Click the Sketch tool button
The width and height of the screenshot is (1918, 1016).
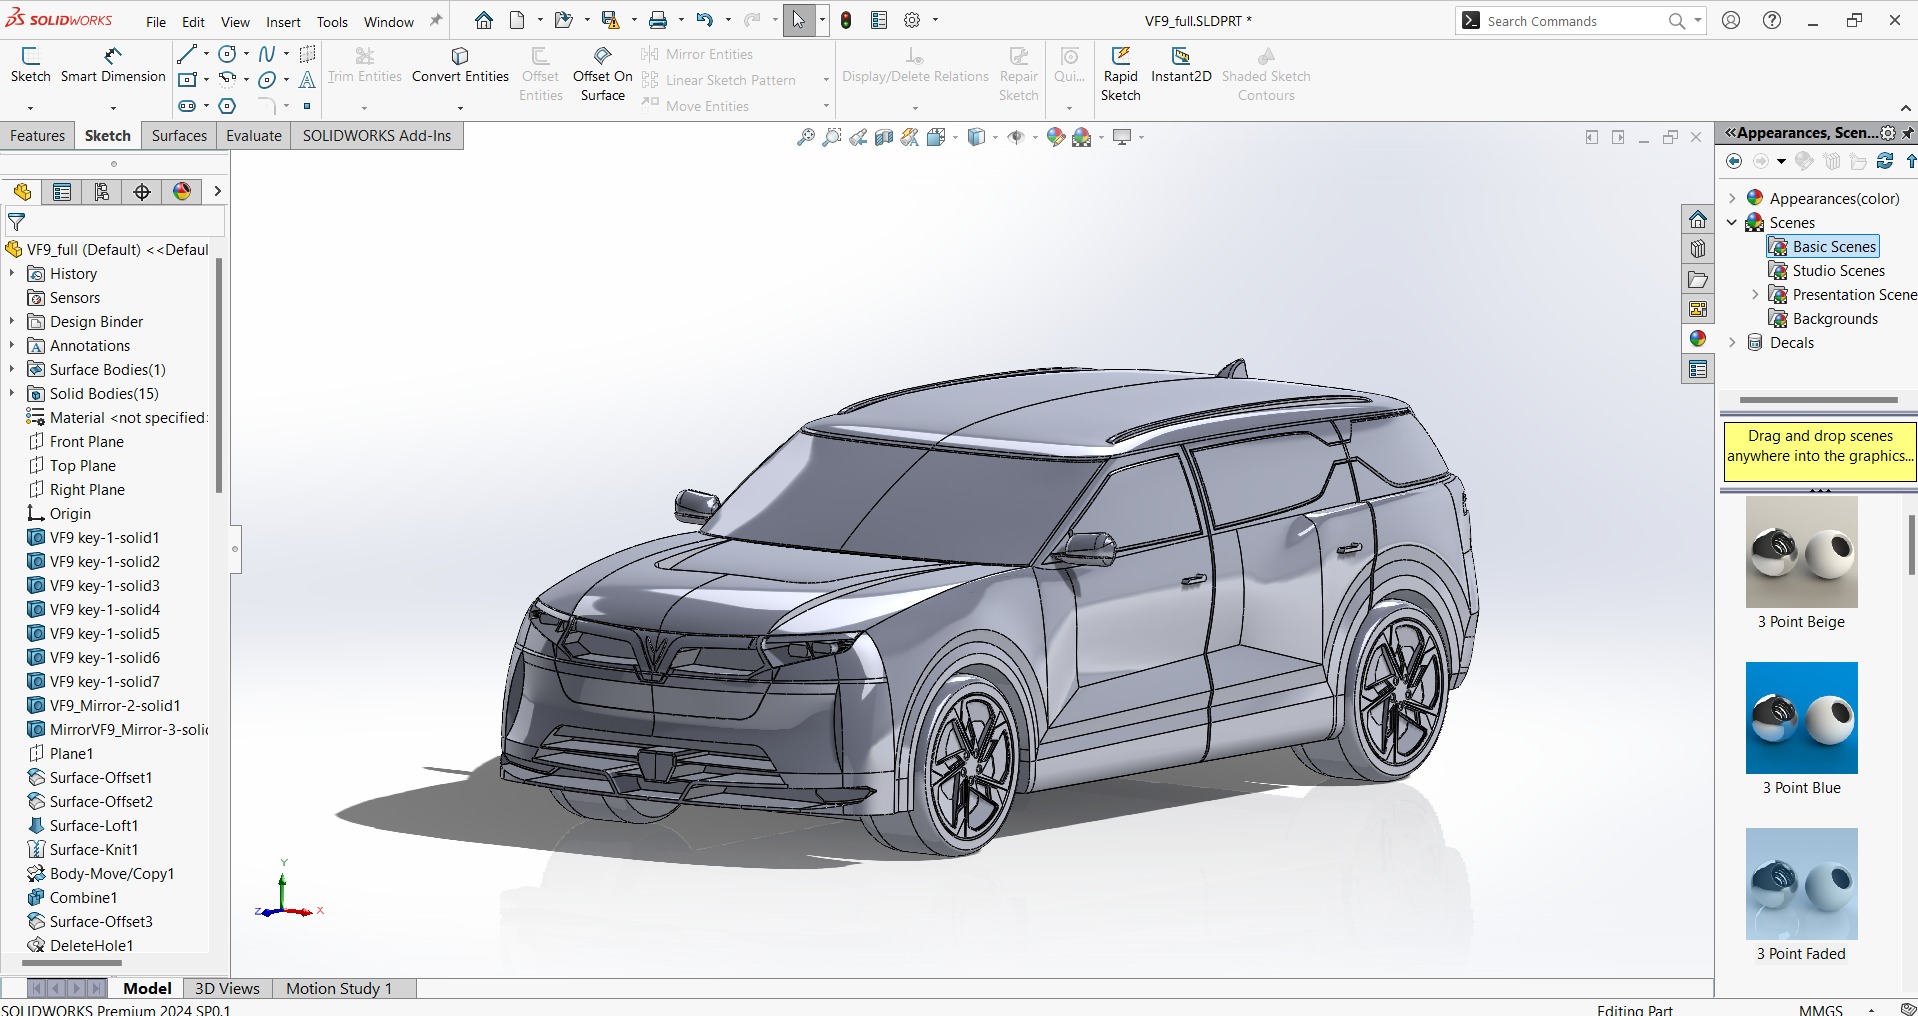point(30,65)
